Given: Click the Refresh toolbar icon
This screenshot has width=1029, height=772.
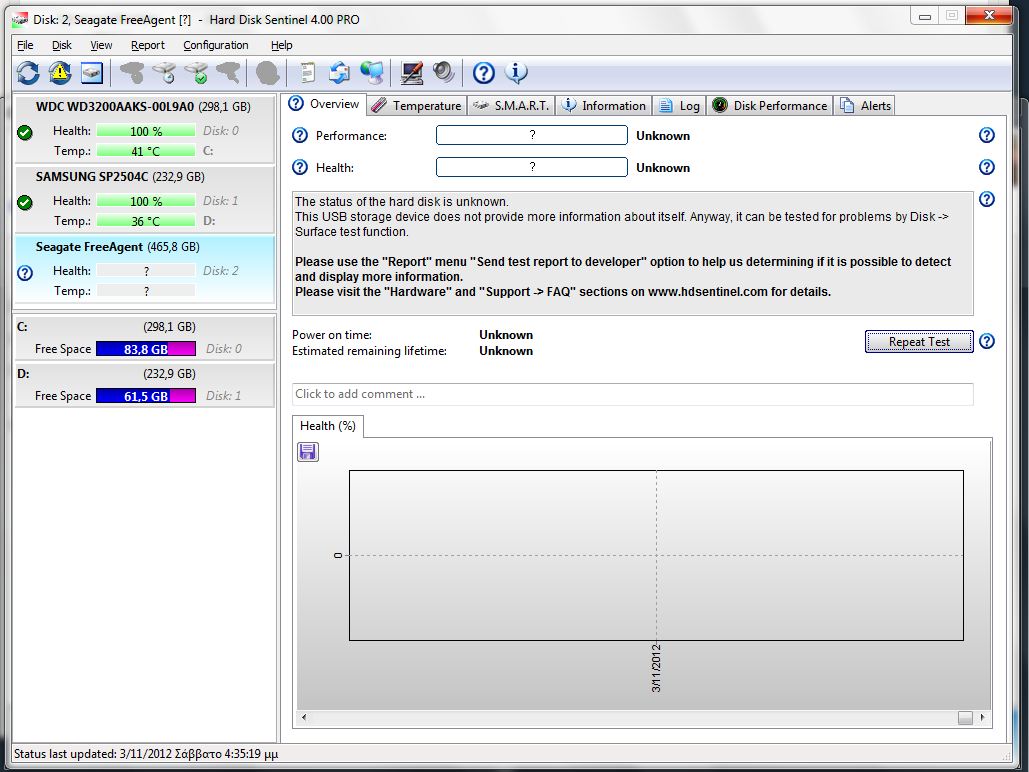Looking at the screenshot, I should tap(28, 73).
